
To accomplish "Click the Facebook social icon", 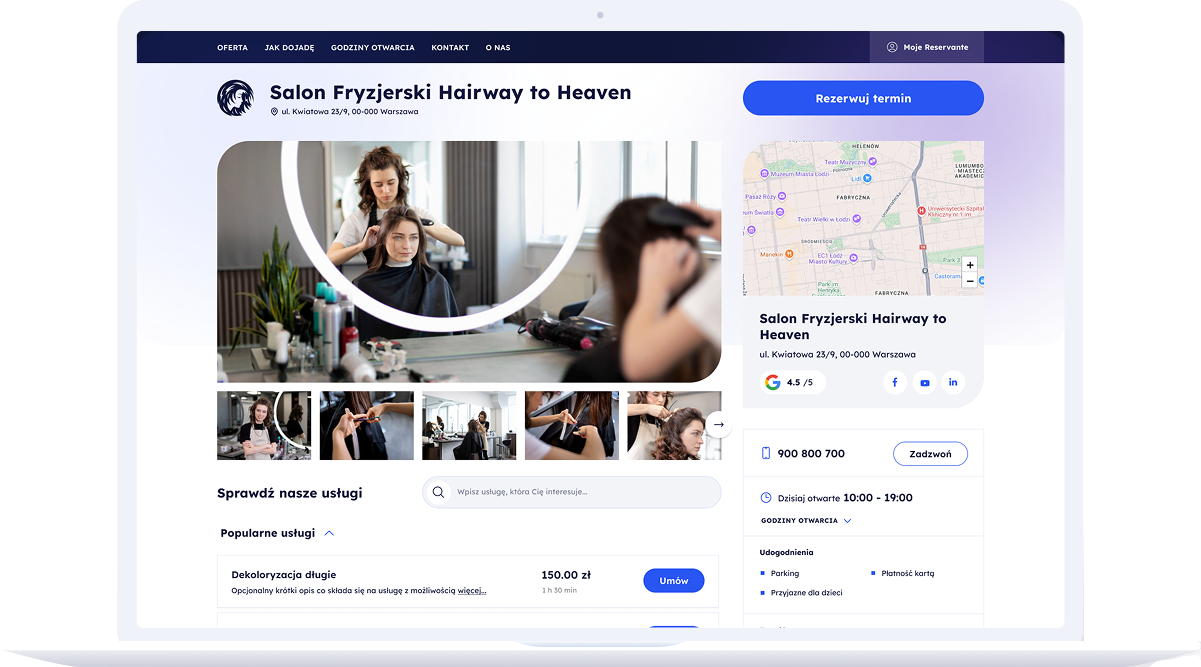I will point(894,382).
